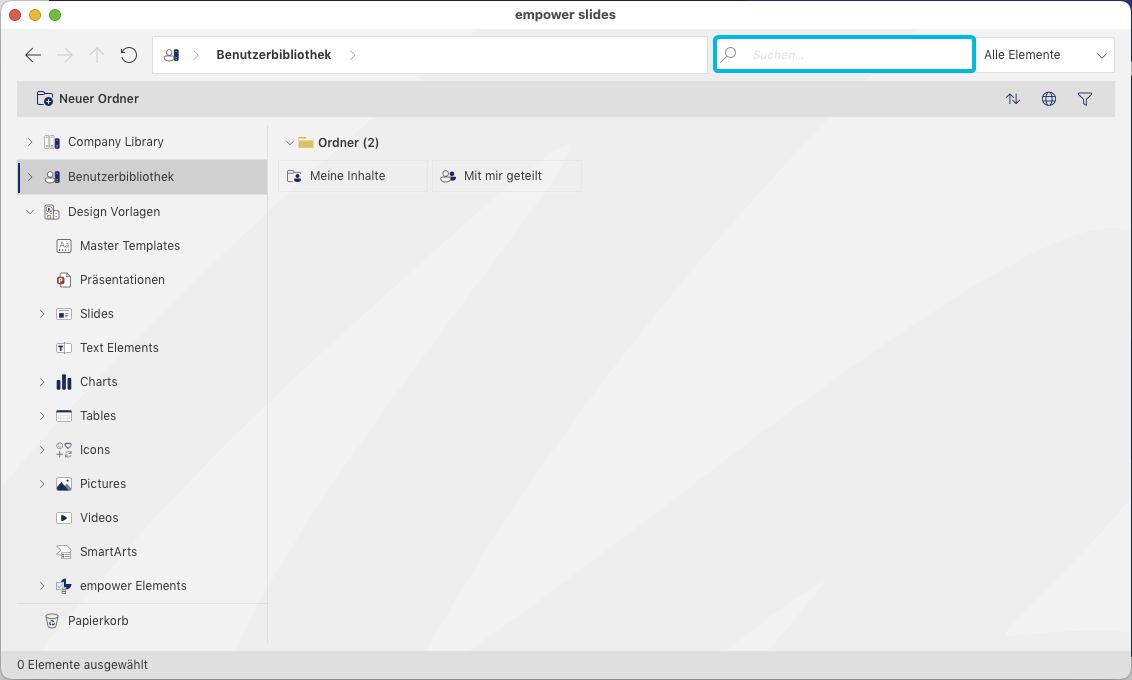Expand the Icons tree node
Image resolution: width=1132 pixels, height=680 pixels.
pos(42,450)
